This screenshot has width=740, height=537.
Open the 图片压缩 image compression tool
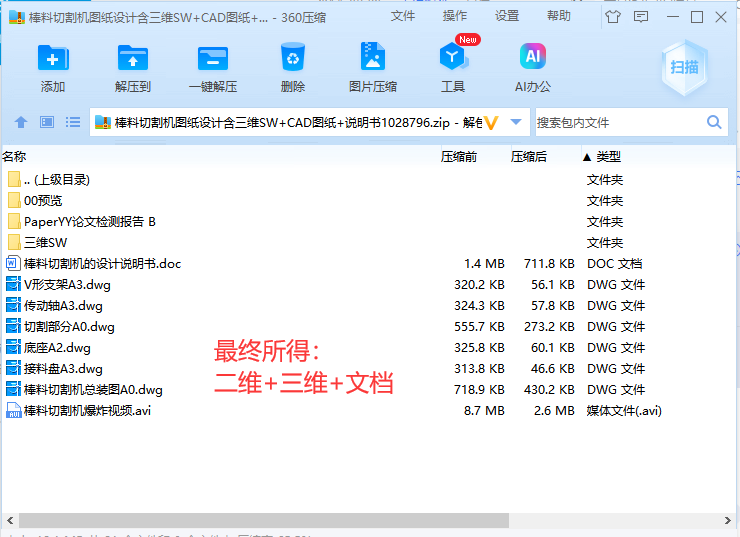coord(373,57)
